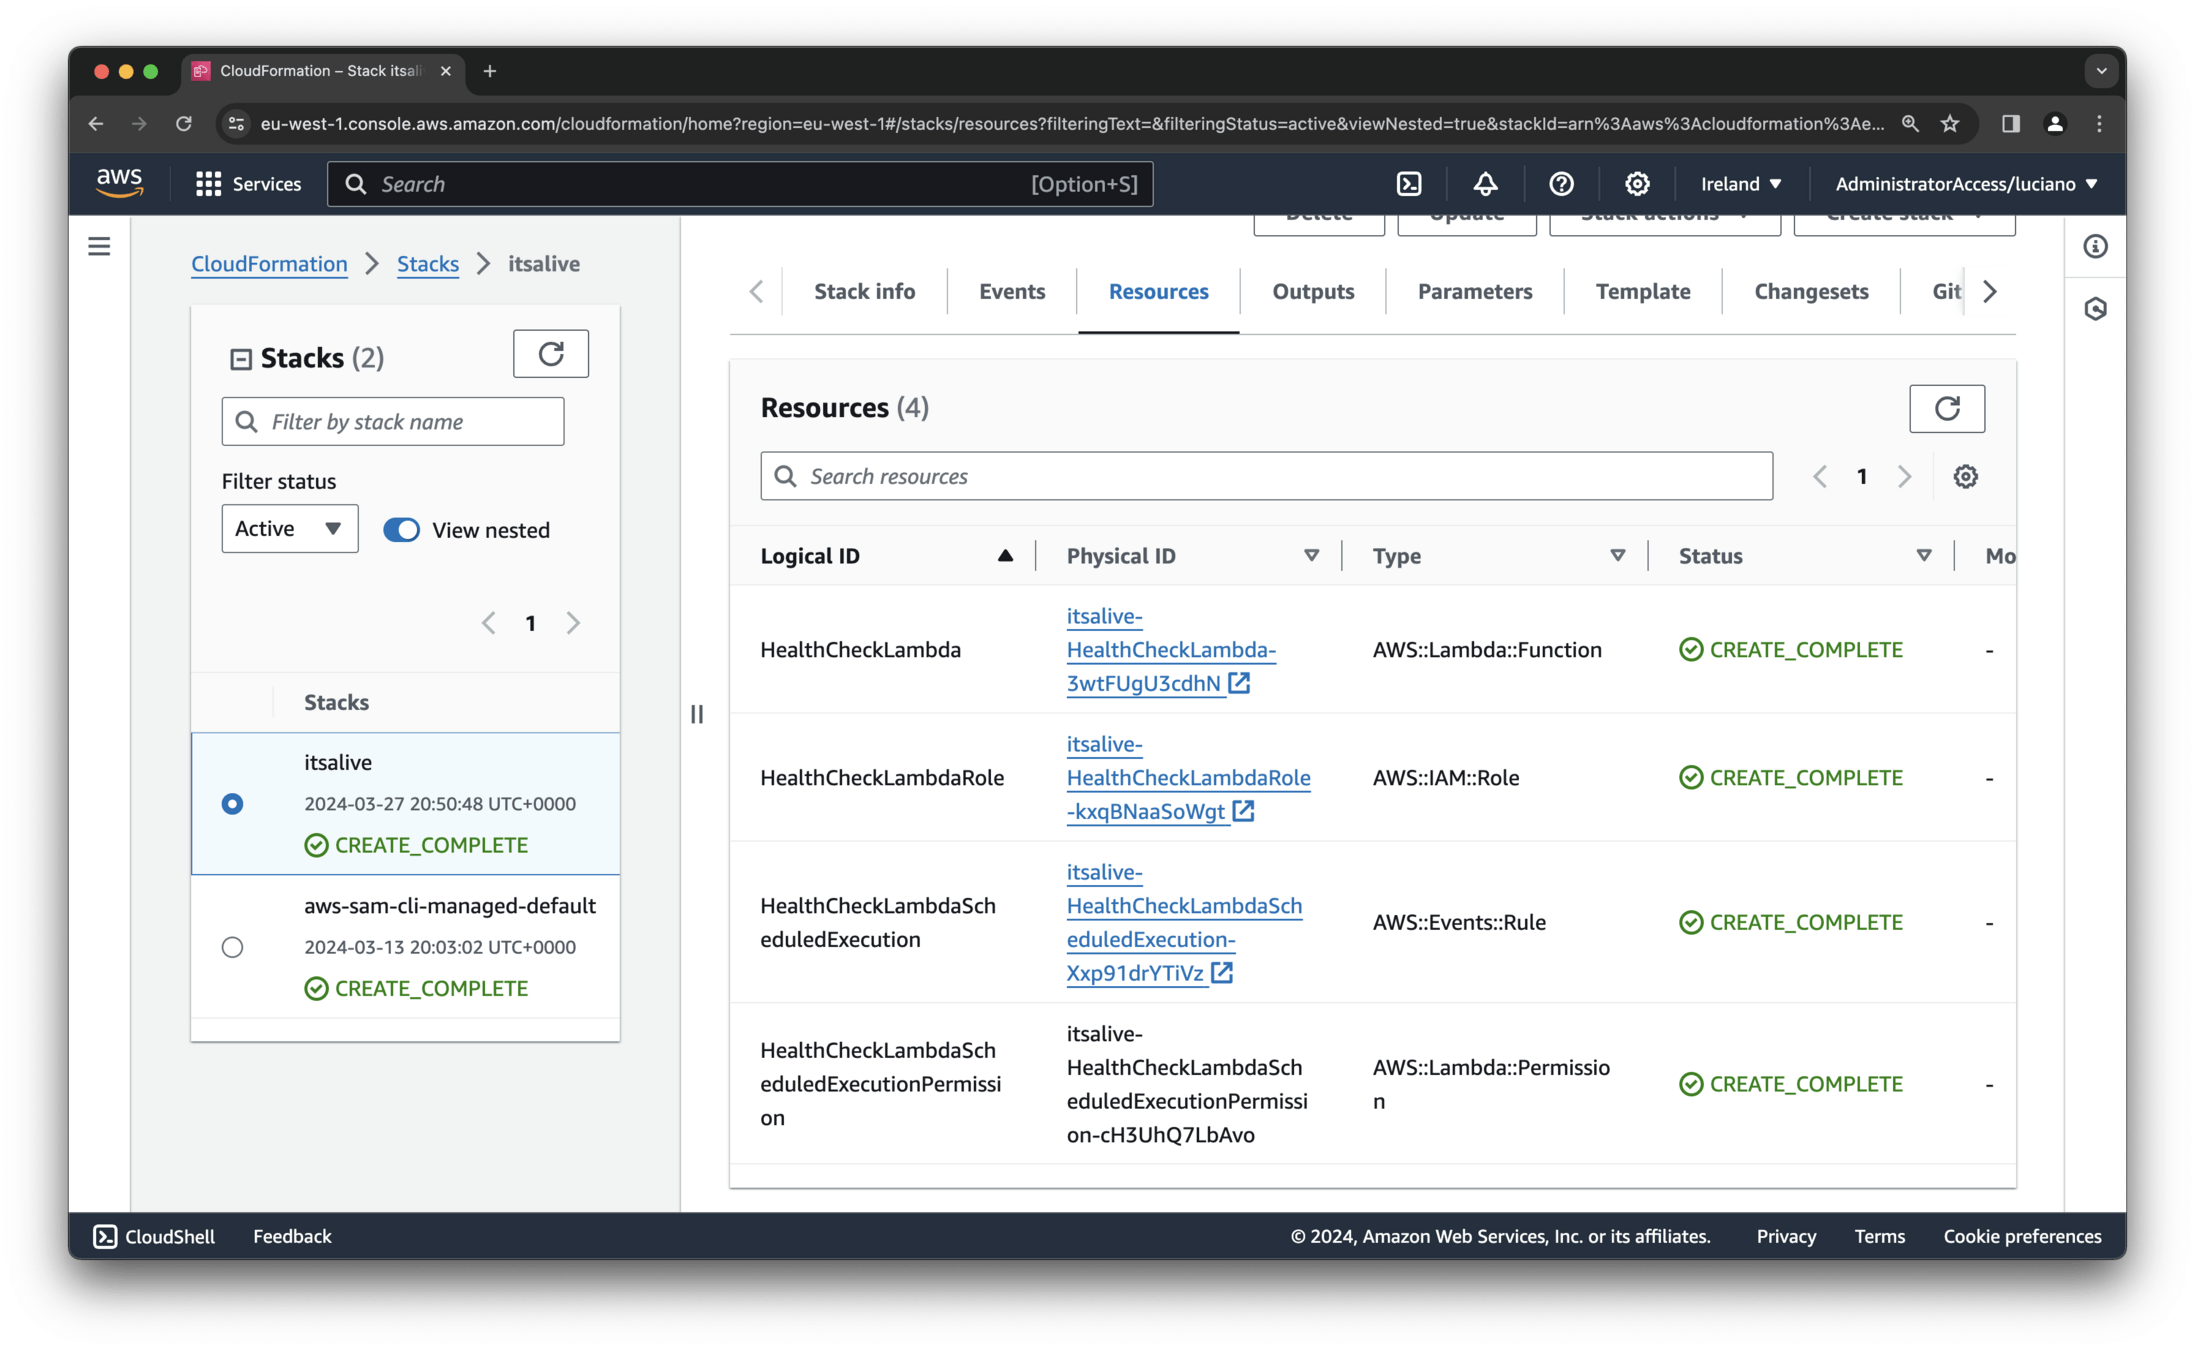Open the Active filter status dropdown
Image resolution: width=2195 pixels, height=1350 pixels.
(289, 529)
